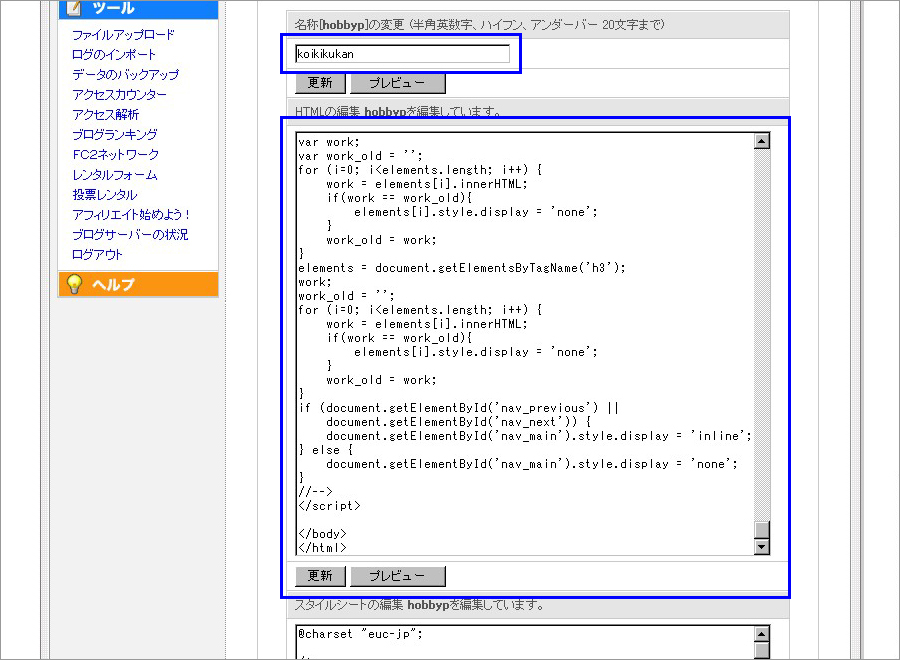Viewport: 900px width, 660px height.
Task: Focus the template name field containing koikikukan
Action: tap(402, 54)
